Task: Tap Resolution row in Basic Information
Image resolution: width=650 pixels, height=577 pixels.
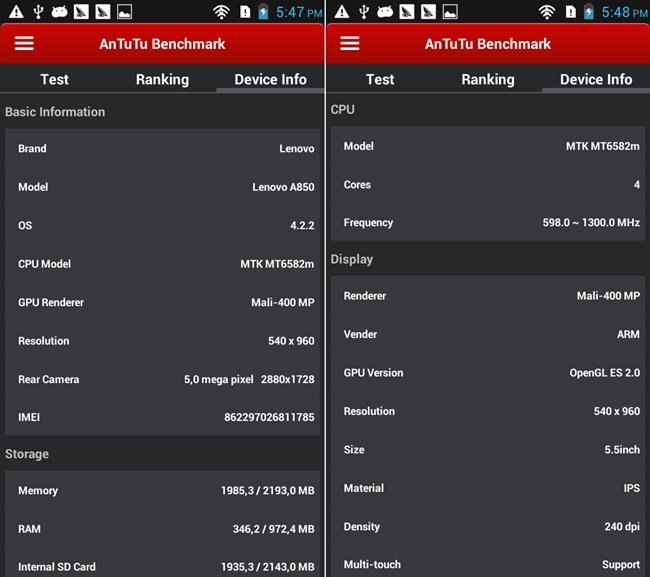Action: click(162, 341)
